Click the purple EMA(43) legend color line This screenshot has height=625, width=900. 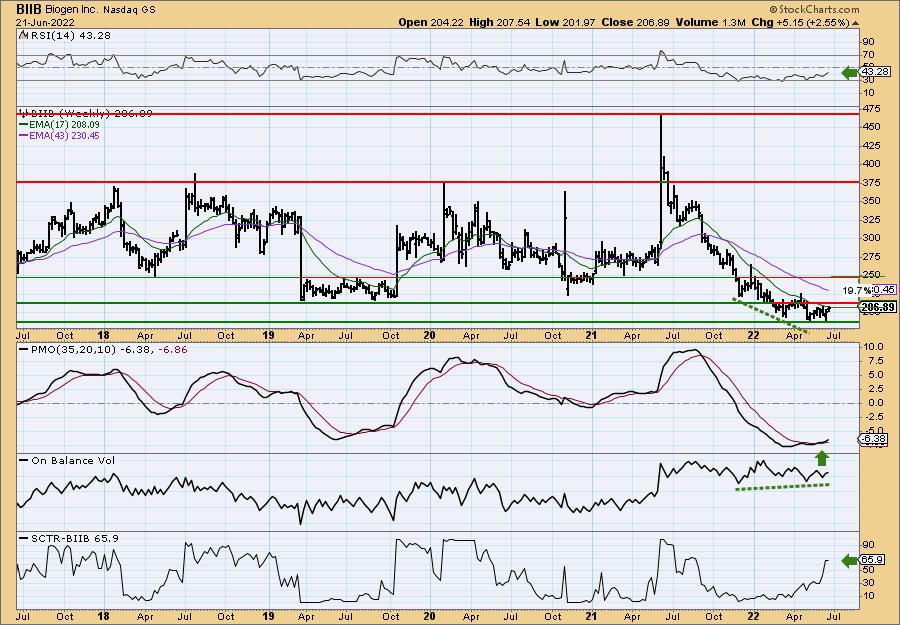(x=22, y=136)
